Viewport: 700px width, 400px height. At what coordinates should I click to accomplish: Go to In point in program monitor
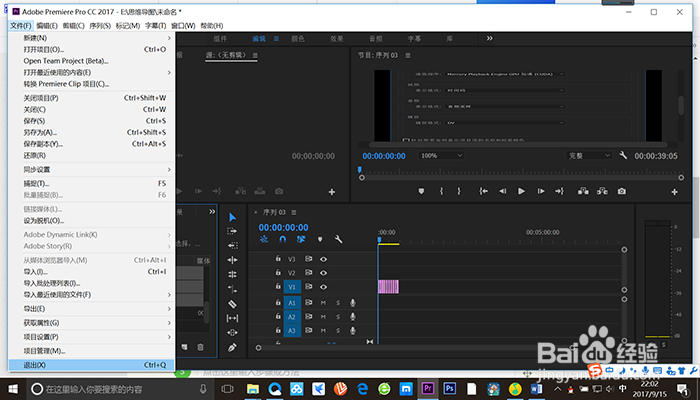[x=483, y=191]
